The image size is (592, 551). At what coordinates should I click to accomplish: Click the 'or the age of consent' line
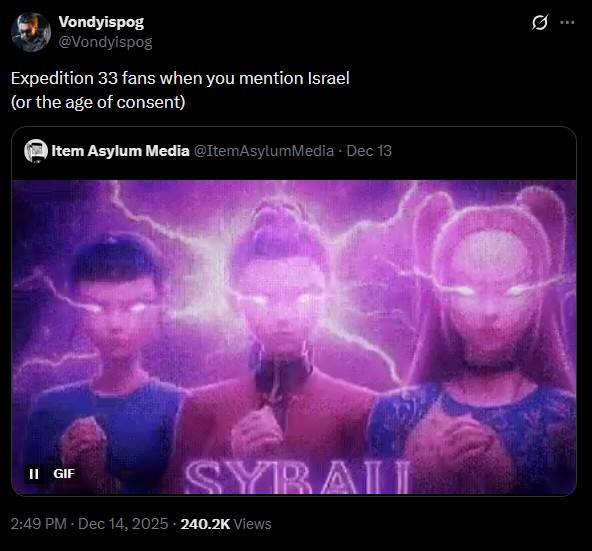[98, 102]
